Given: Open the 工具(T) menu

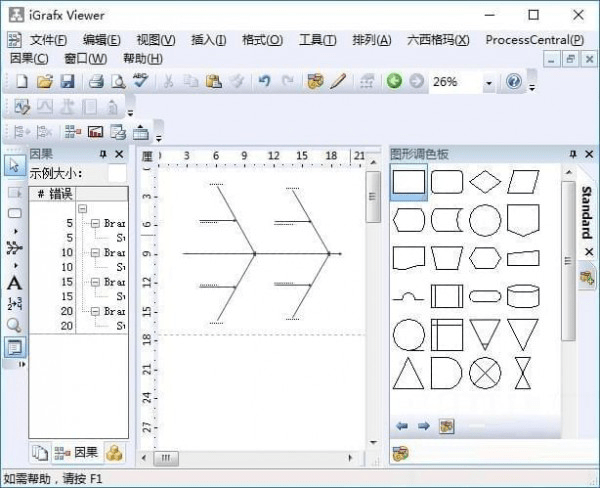Looking at the screenshot, I should 318,40.
